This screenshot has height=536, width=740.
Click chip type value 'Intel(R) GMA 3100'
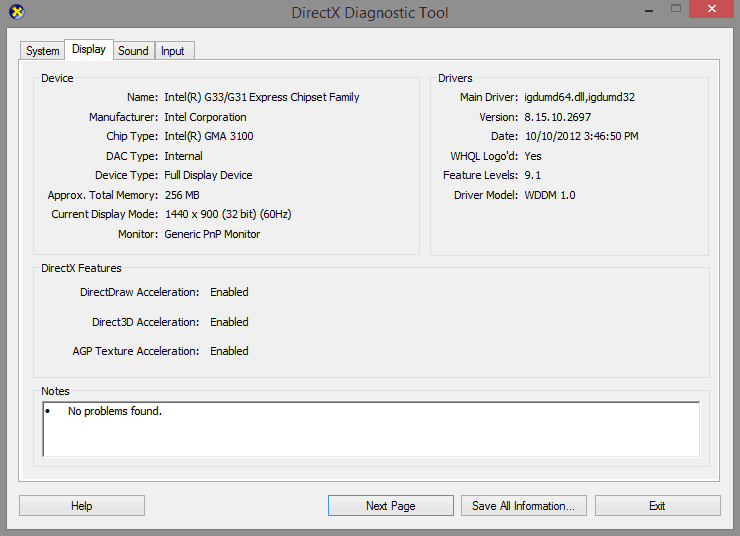209,136
